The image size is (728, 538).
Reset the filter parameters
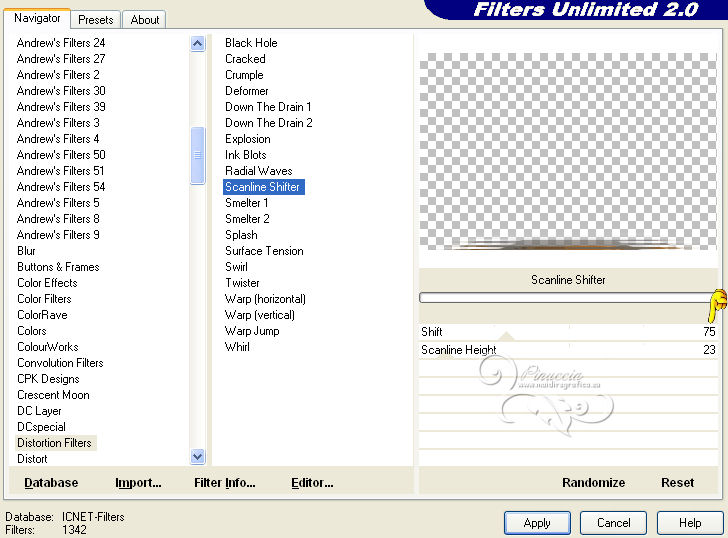(677, 483)
